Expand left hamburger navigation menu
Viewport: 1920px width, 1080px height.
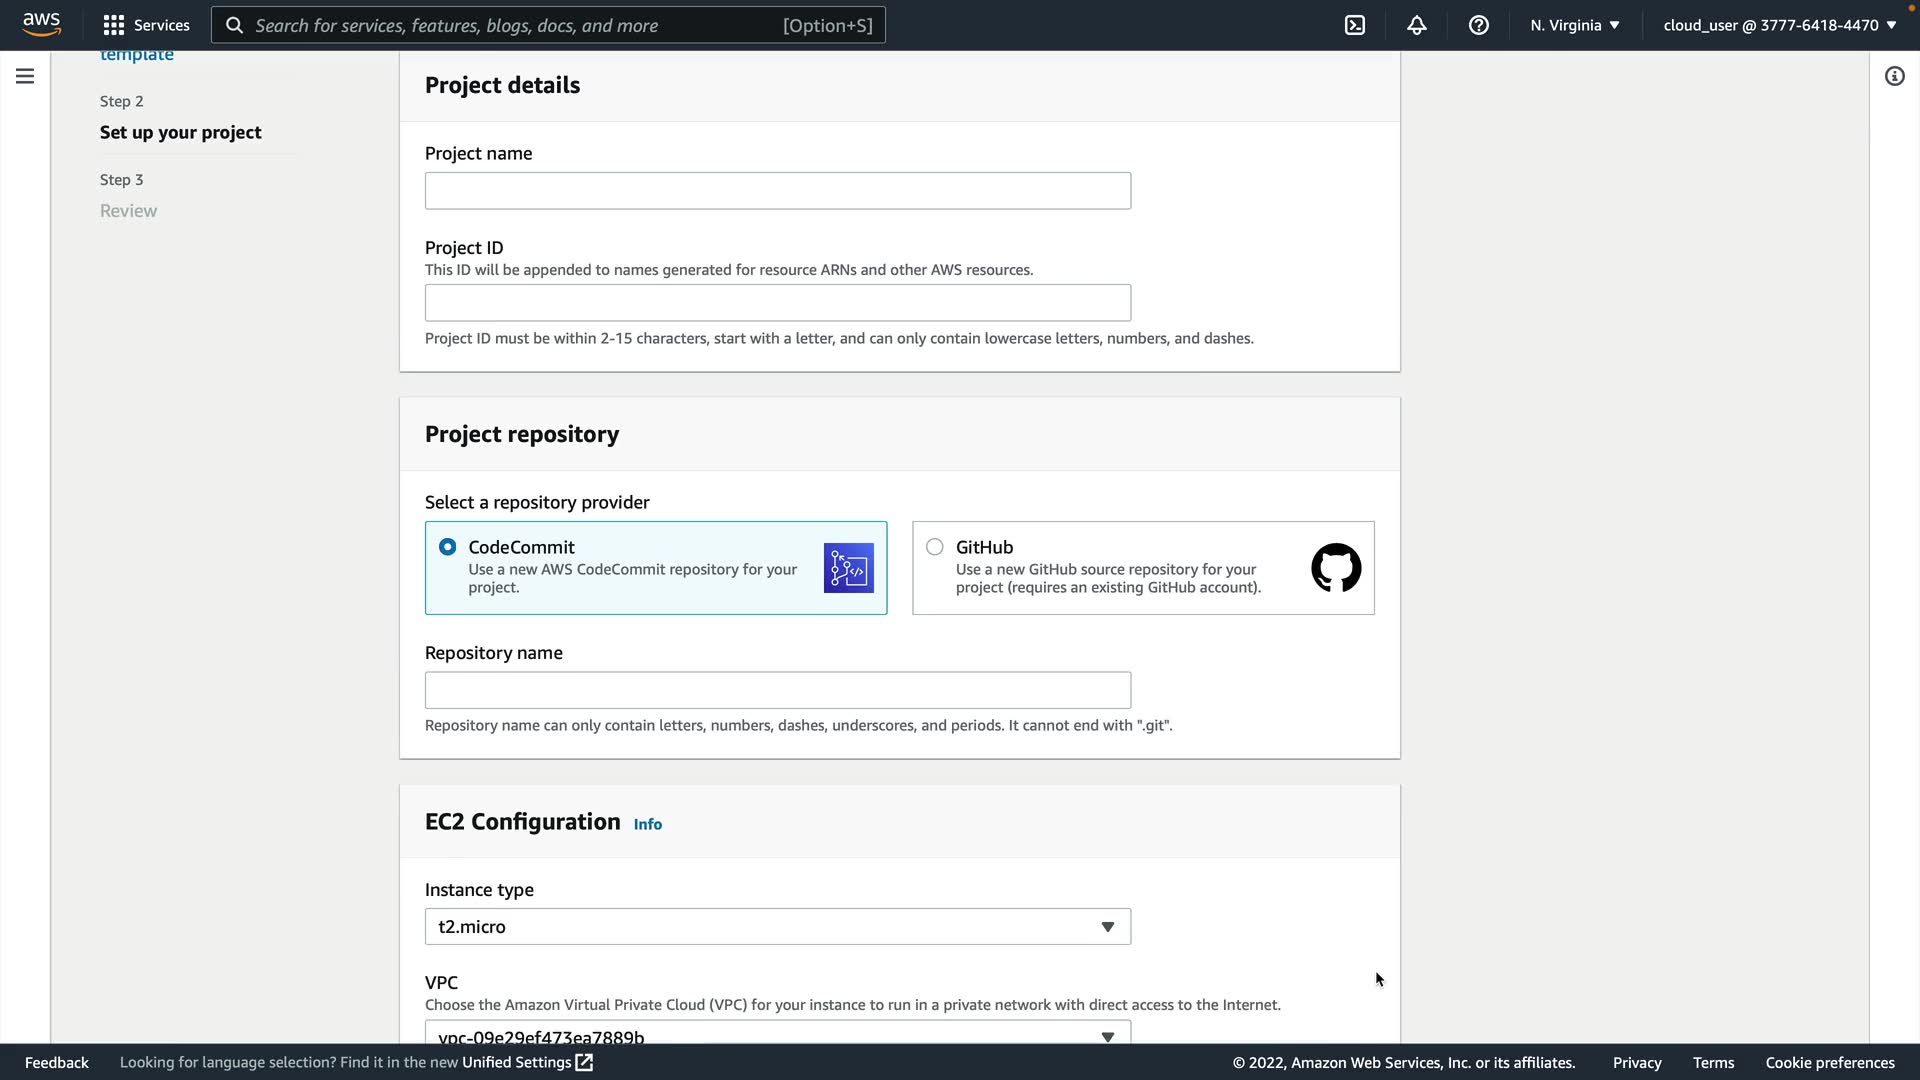pos(25,76)
